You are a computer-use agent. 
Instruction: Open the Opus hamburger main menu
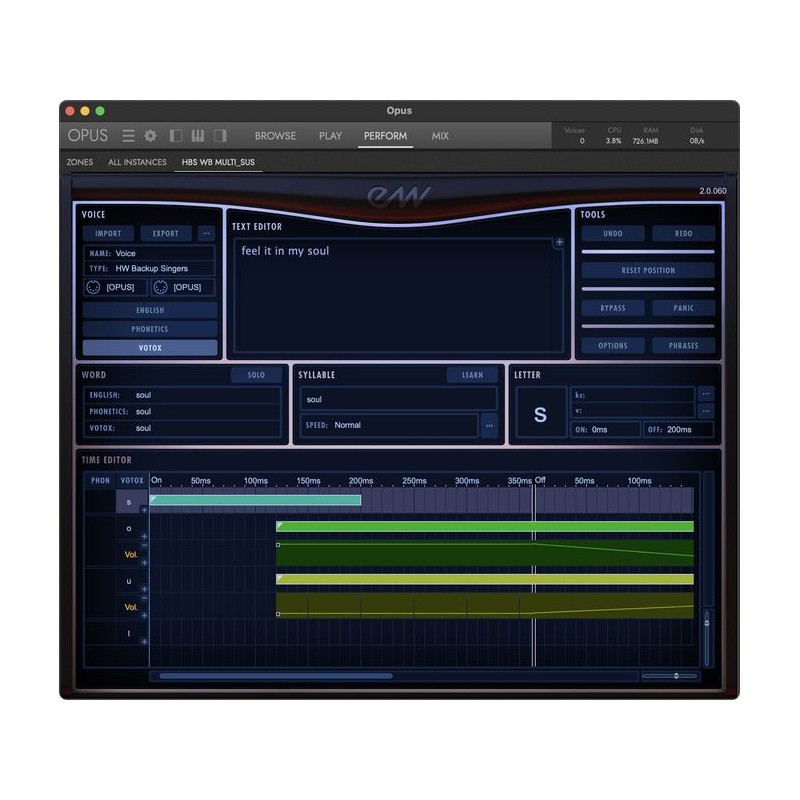coord(129,136)
